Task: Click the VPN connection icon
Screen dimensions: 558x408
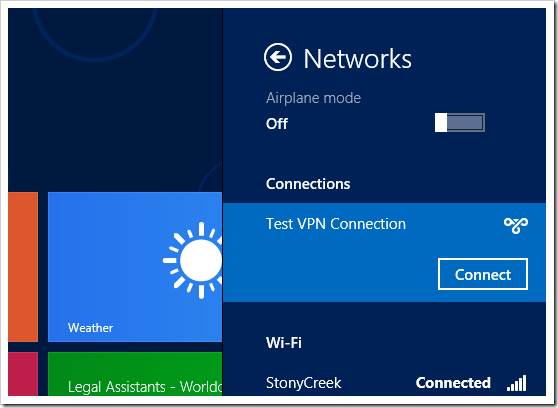Action: pos(516,225)
